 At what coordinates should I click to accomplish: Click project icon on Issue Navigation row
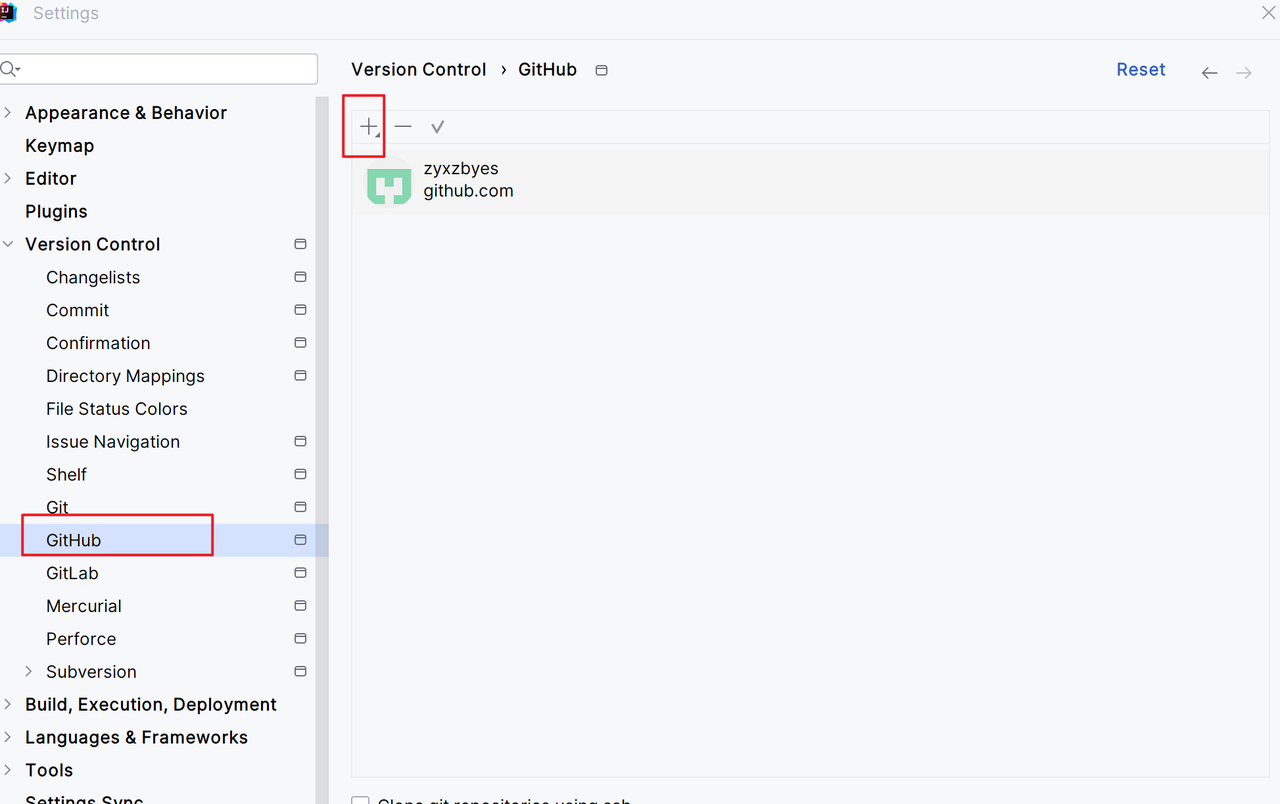pos(300,441)
